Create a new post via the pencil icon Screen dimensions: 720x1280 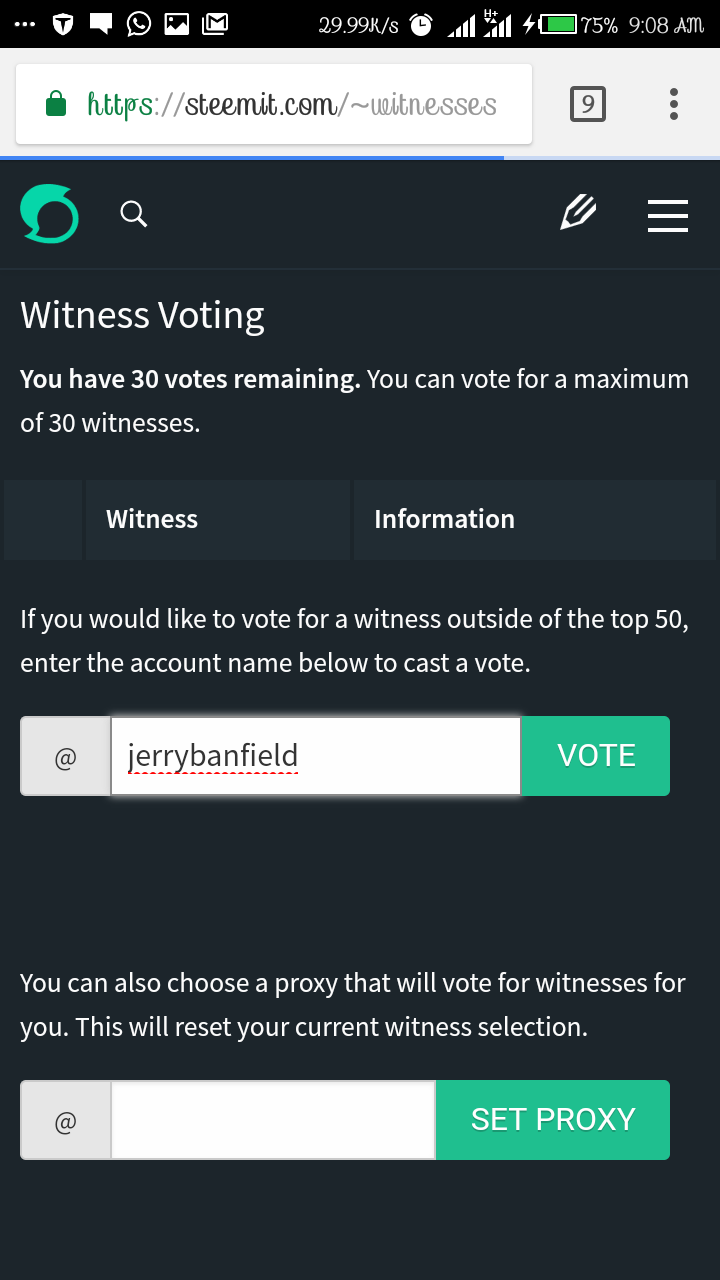(579, 213)
